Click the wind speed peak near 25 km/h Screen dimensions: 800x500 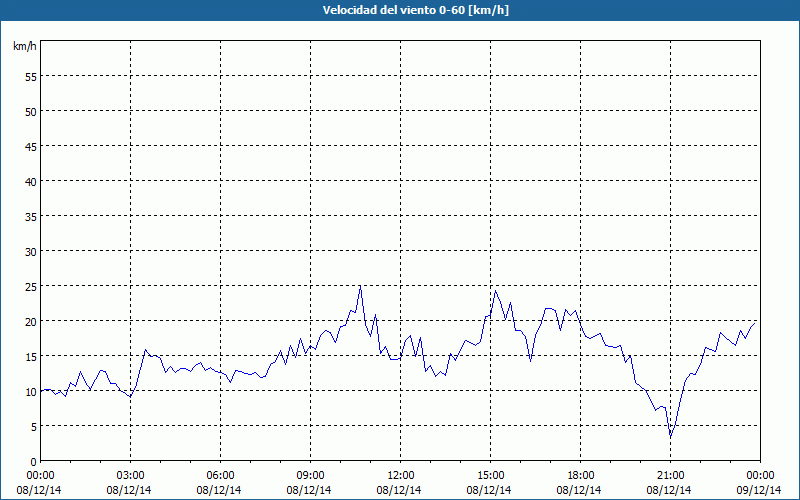[360, 287]
